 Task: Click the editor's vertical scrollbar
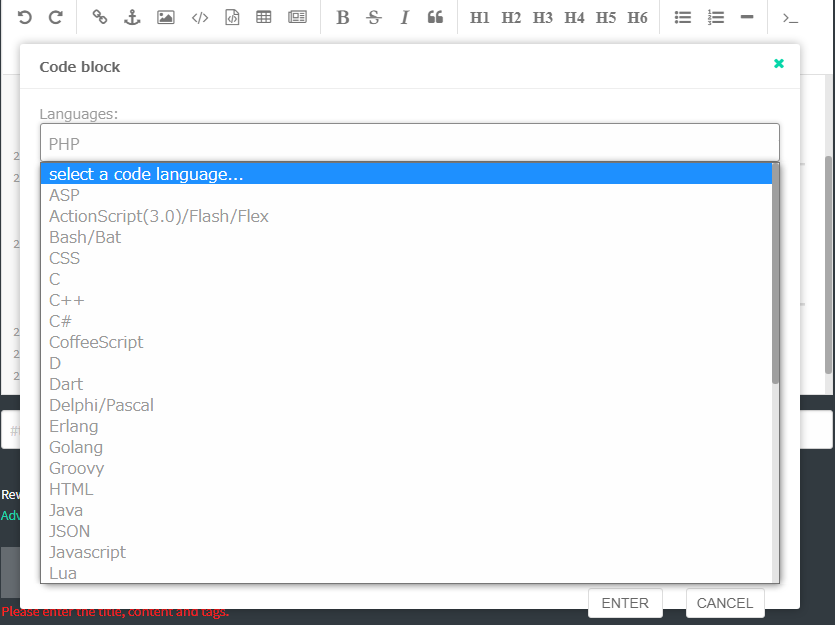click(x=829, y=266)
